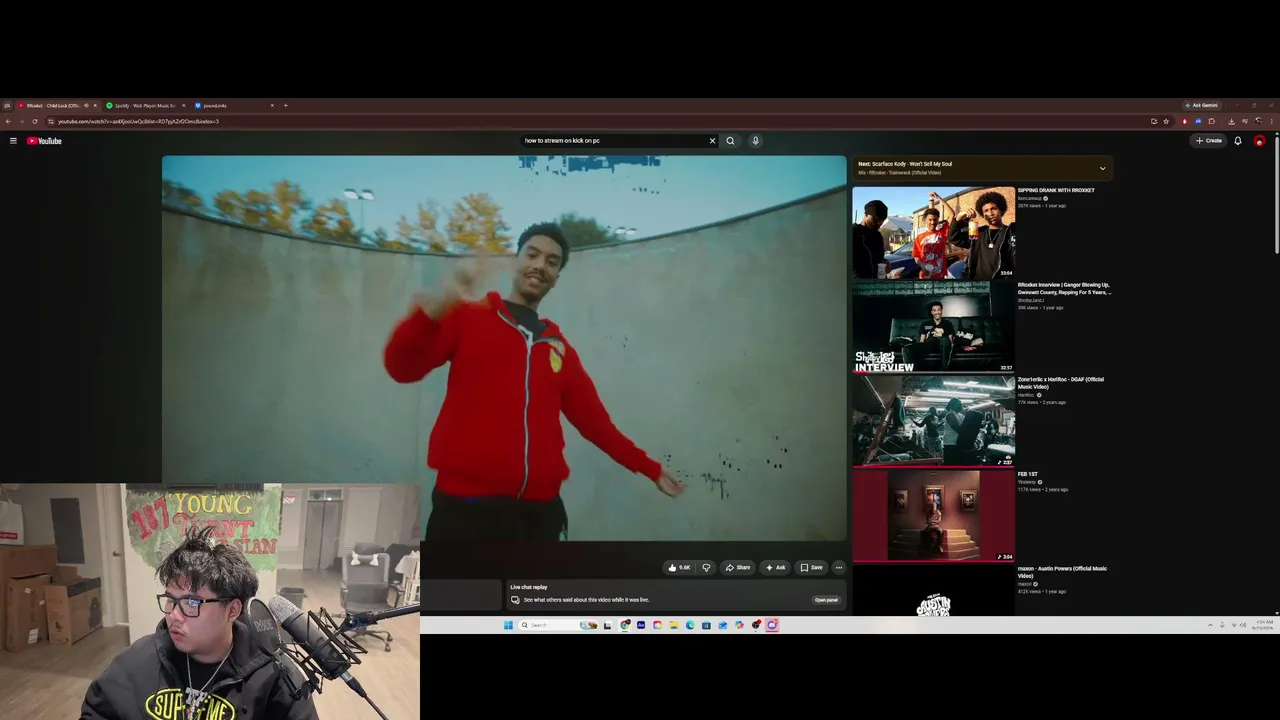Viewport: 1280px width, 720px height.
Task: Open the tab search button beside the tabs
Action: tap(7, 106)
